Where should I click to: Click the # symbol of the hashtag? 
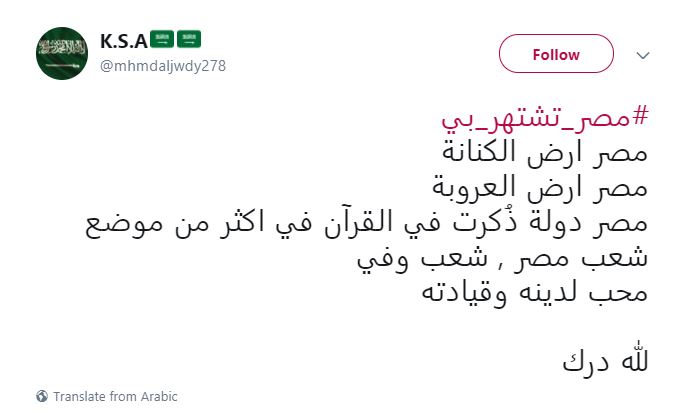pos(640,116)
